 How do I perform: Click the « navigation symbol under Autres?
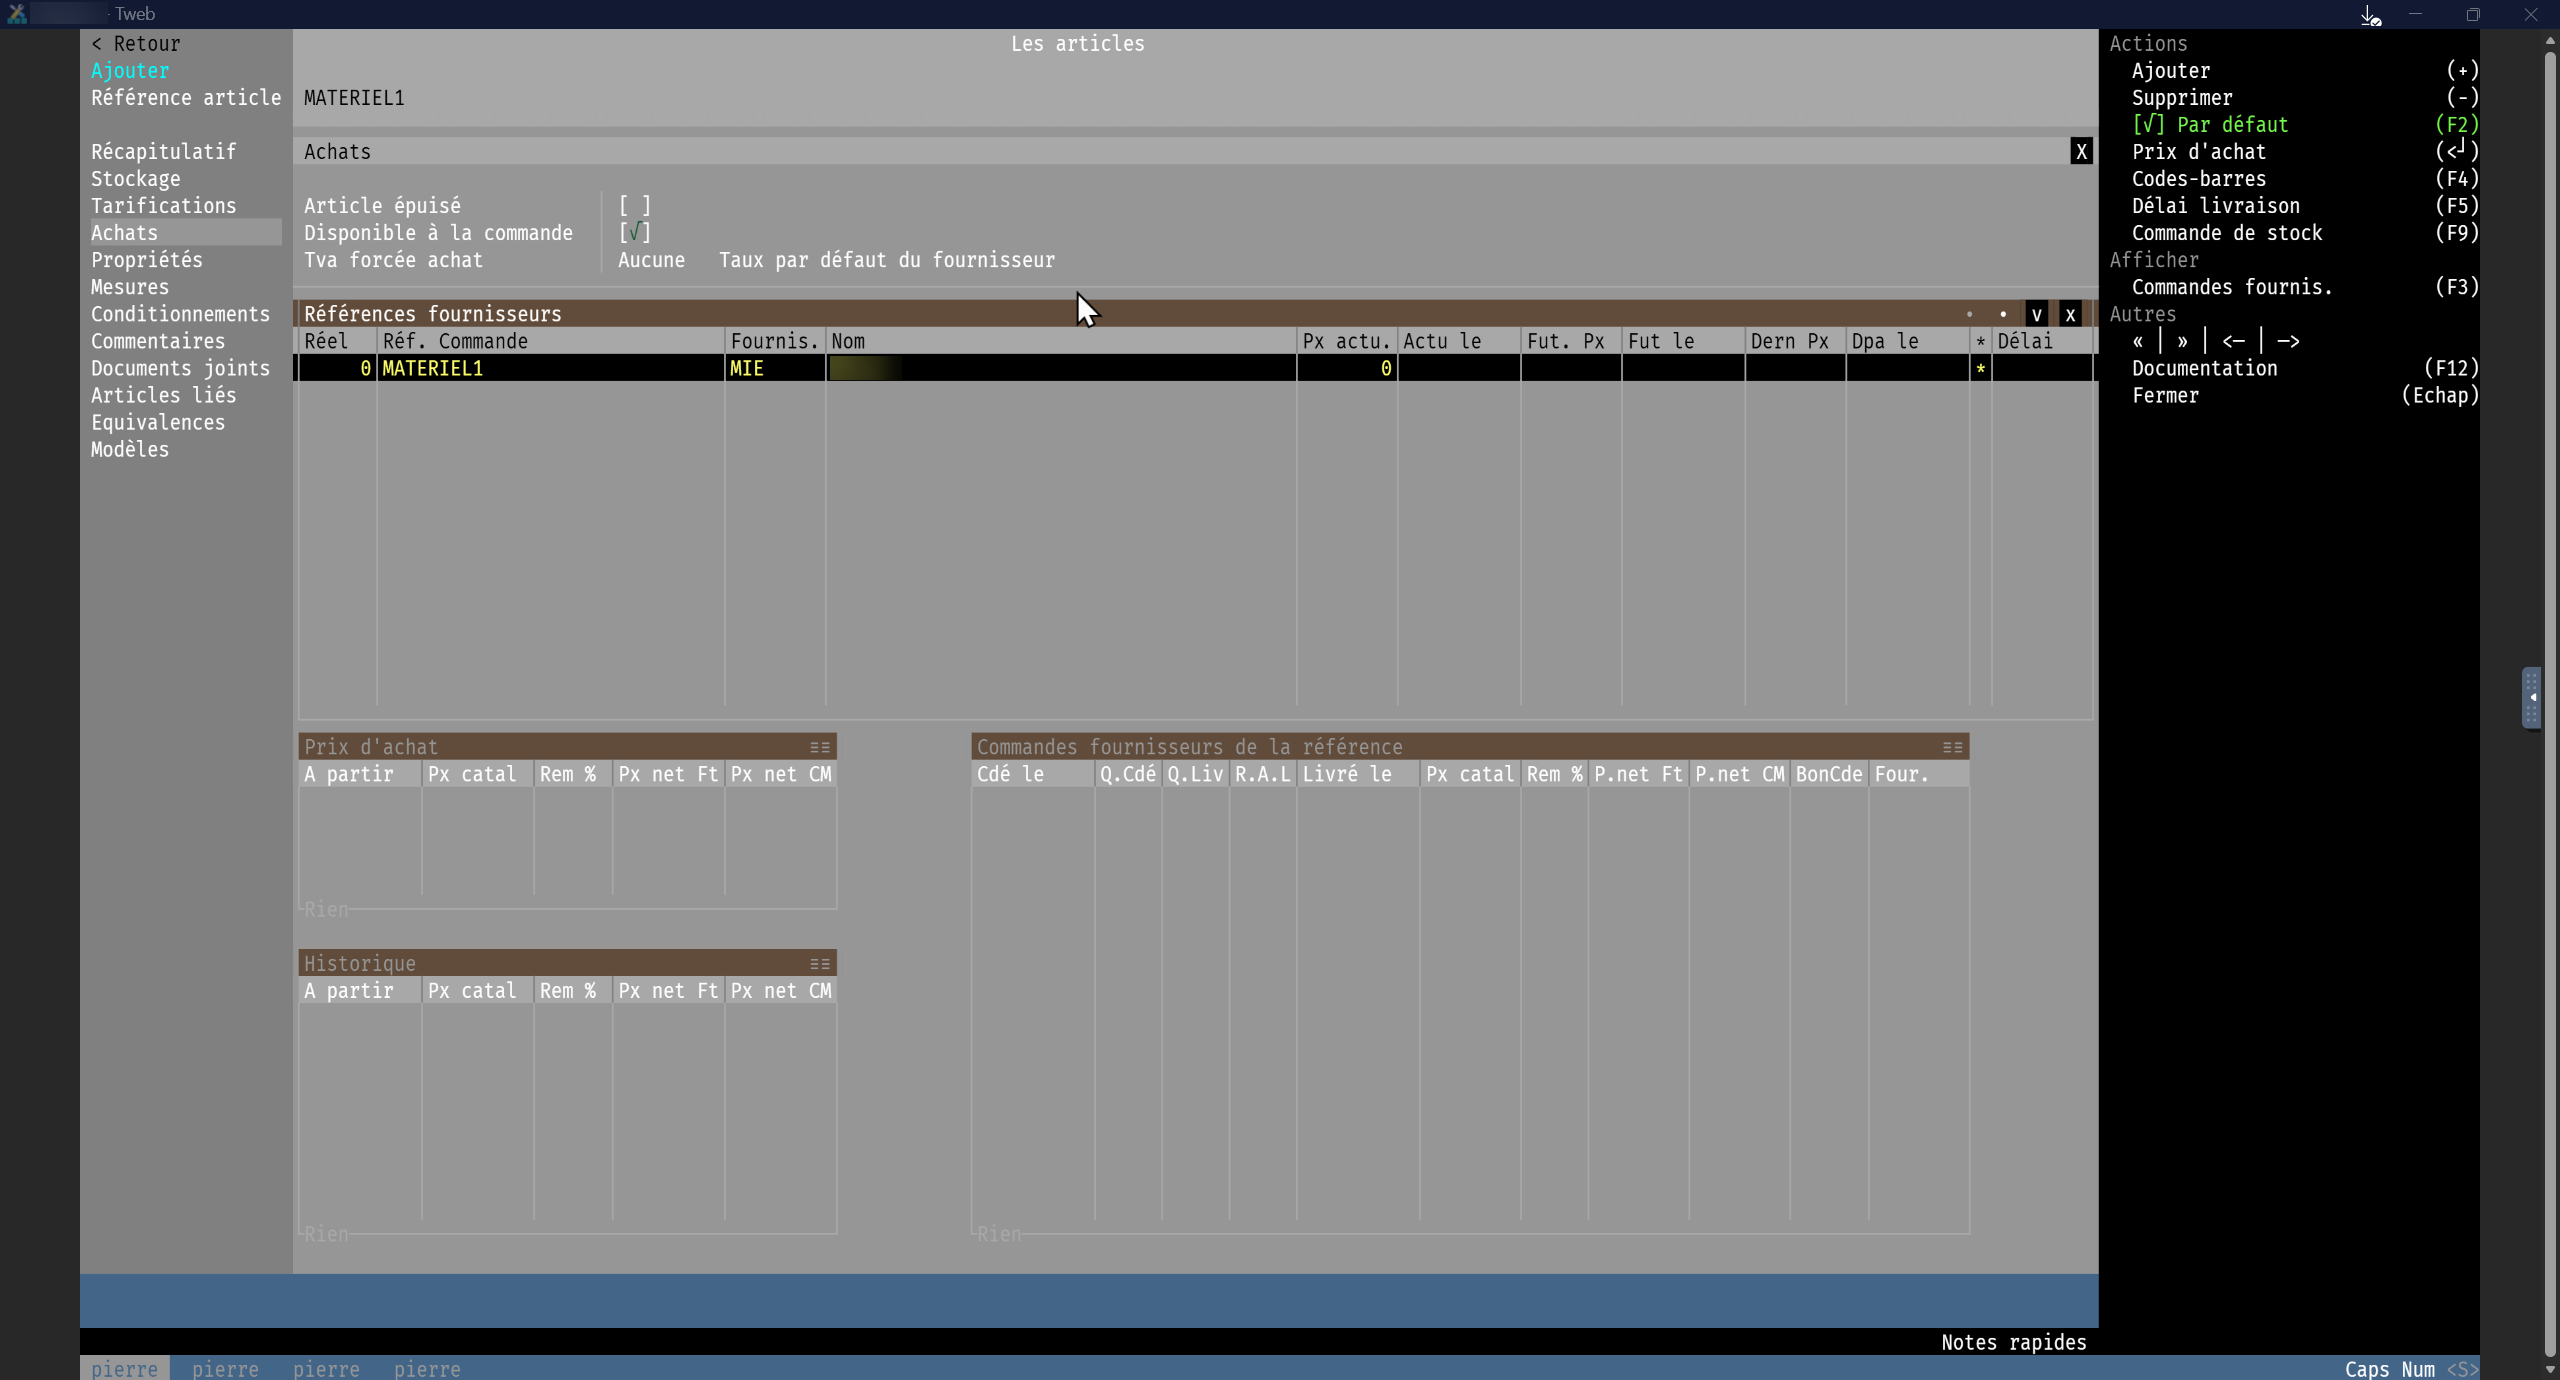pos(2138,341)
